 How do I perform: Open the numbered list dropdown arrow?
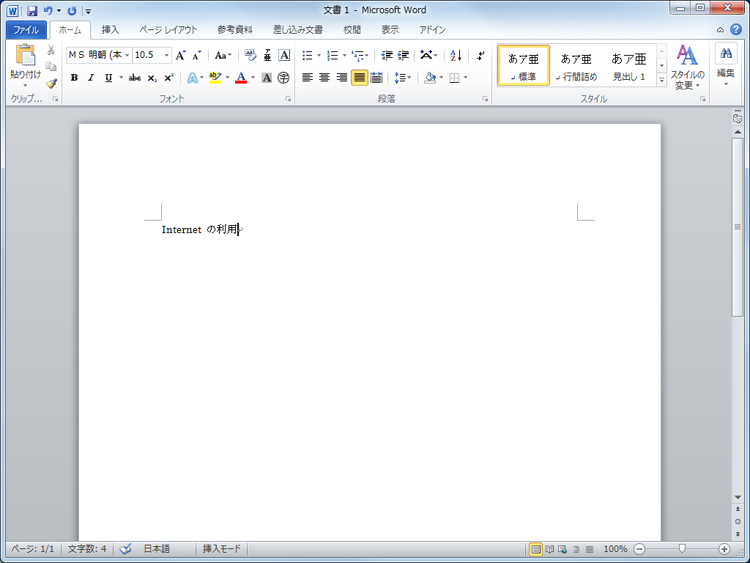(x=344, y=55)
